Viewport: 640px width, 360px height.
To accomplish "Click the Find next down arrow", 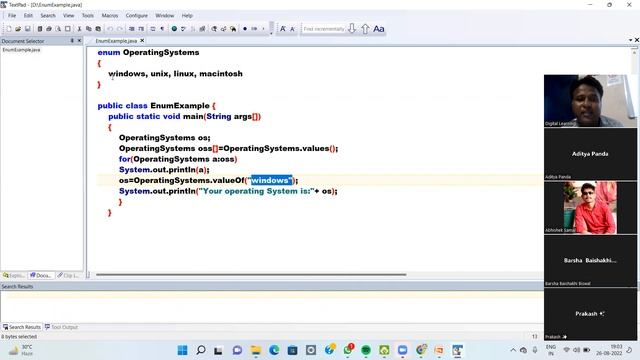I will pyautogui.click(x=352, y=29).
